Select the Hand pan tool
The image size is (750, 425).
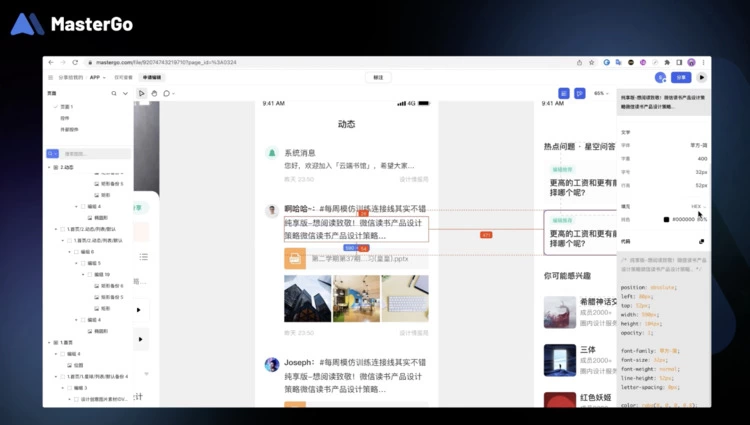point(154,93)
